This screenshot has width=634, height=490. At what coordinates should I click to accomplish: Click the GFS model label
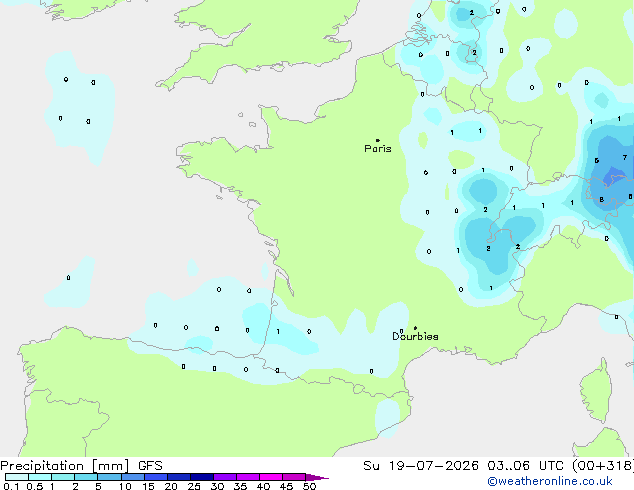coord(150,466)
